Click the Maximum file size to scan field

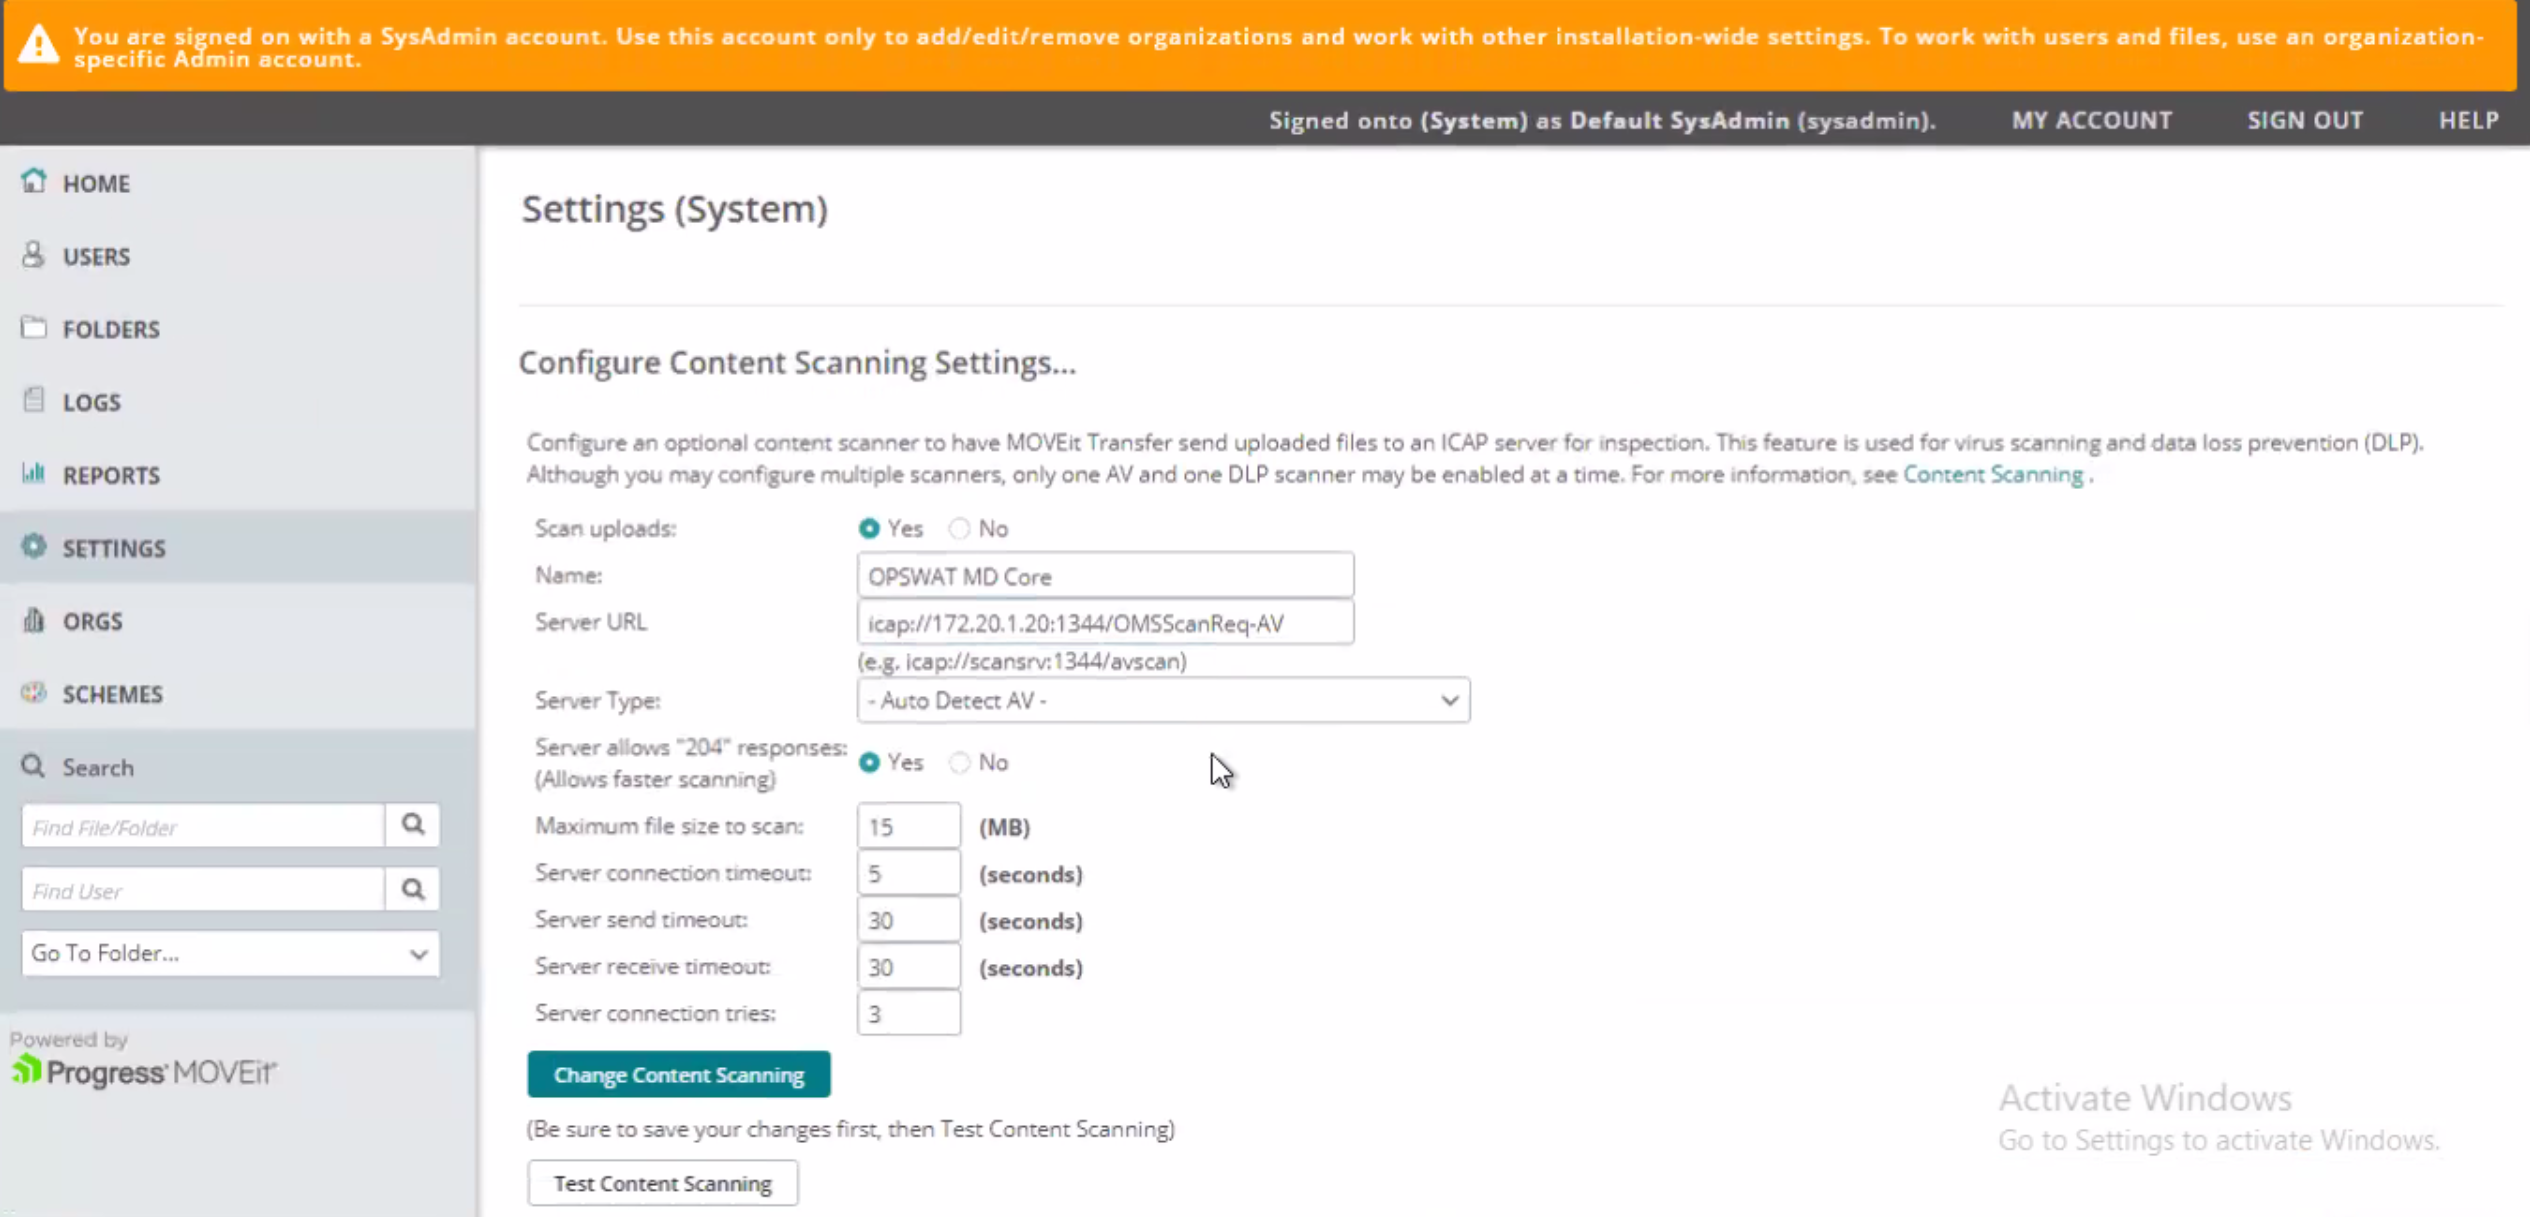pos(909,827)
